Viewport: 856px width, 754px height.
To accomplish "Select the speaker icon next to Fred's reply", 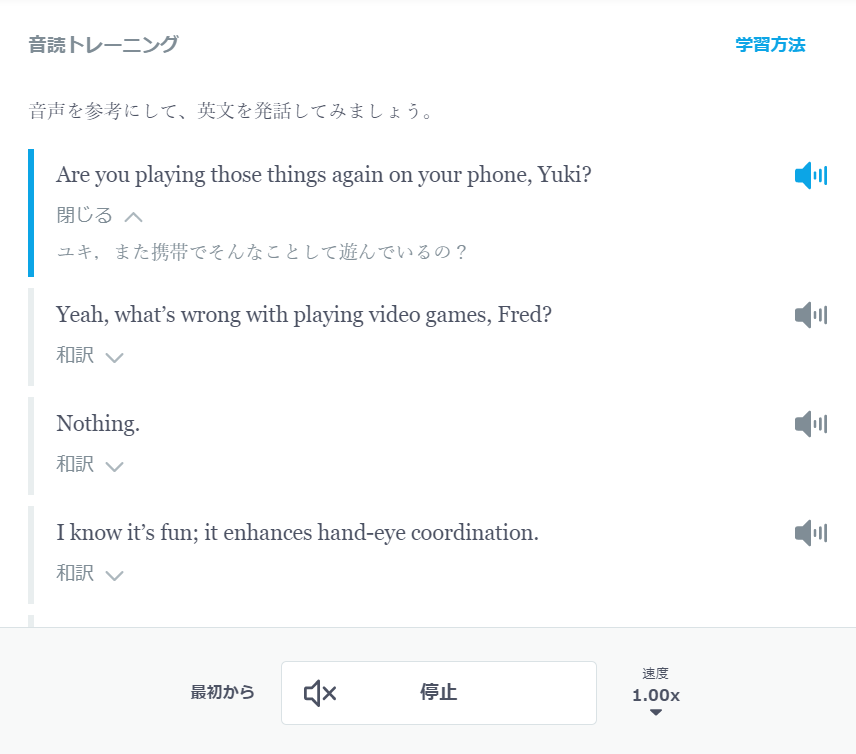I will tap(812, 314).
